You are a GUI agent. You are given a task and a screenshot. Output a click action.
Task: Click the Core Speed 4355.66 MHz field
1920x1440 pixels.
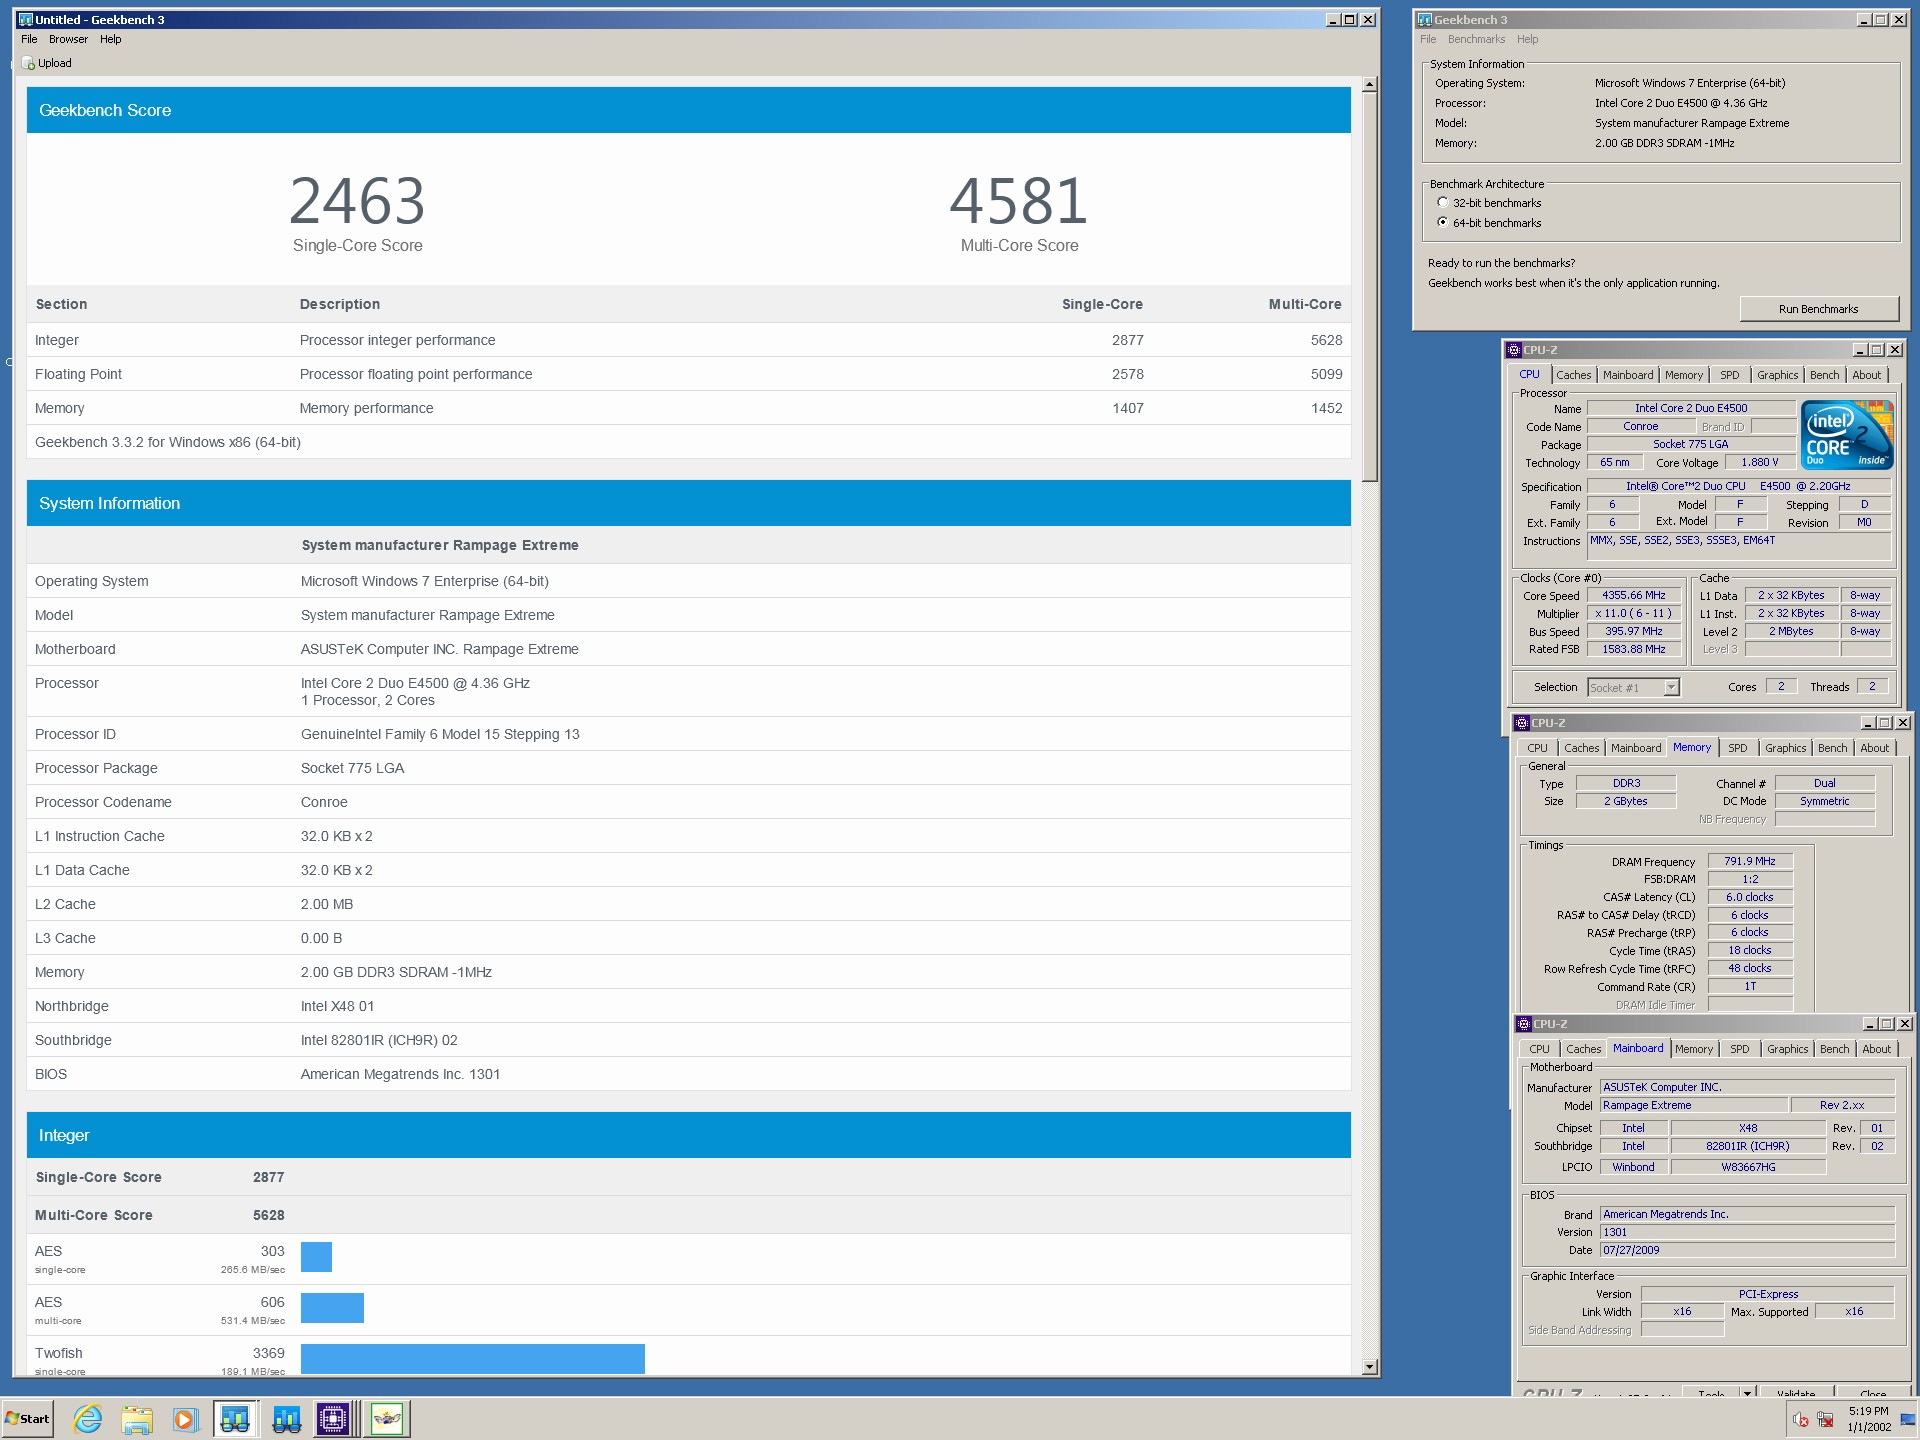coord(1634,595)
